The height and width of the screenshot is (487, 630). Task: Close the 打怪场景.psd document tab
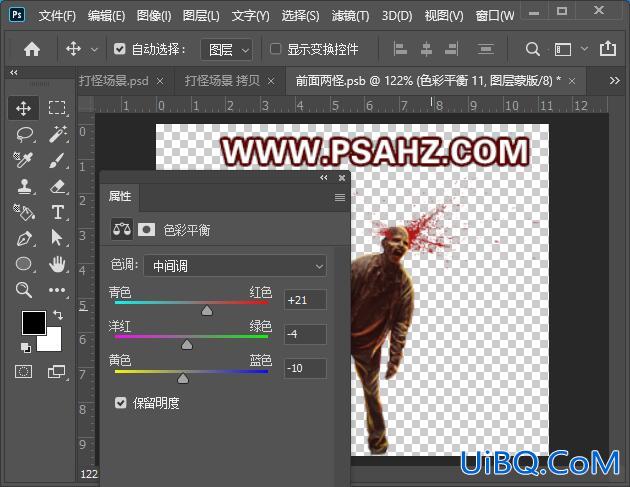coord(160,81)
